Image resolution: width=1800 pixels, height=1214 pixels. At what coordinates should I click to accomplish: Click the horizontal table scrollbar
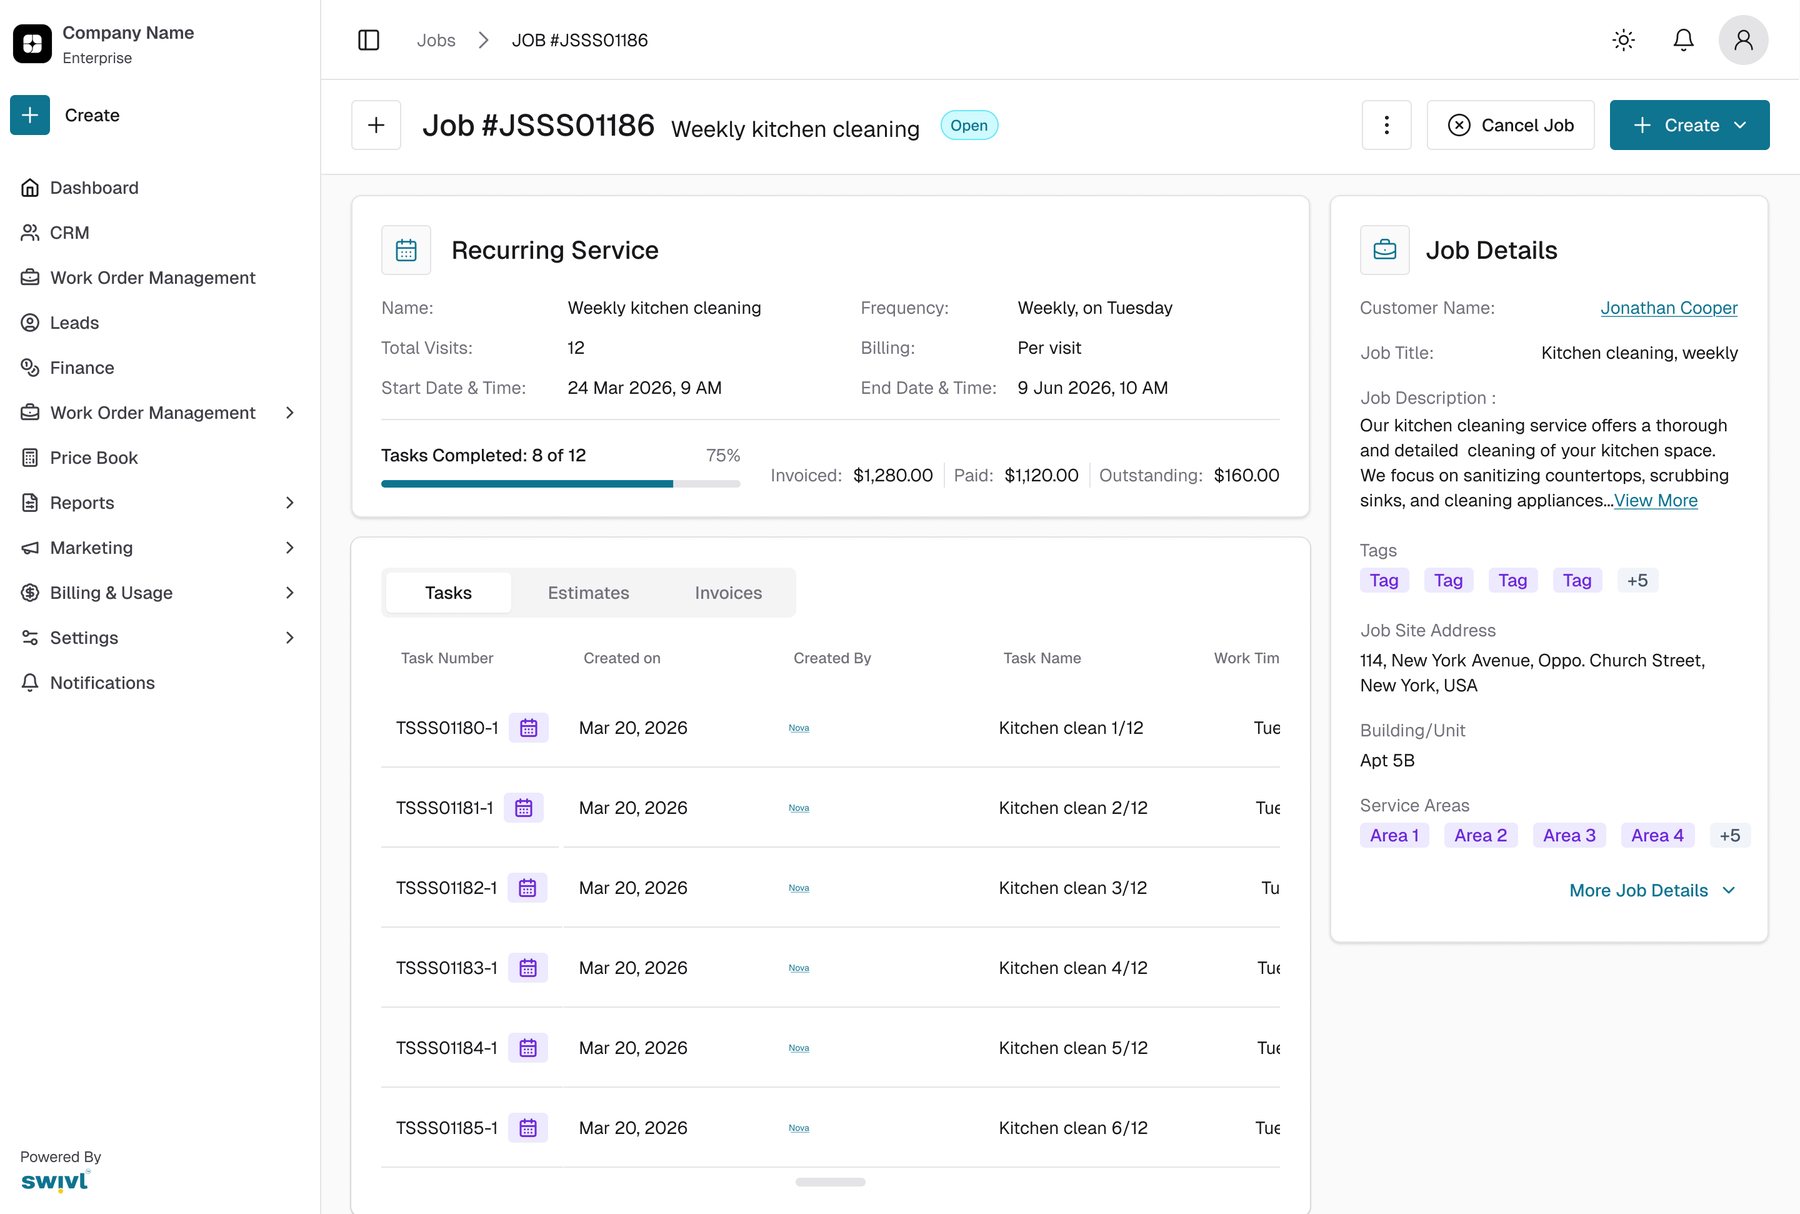click(x=830, y=1182)
